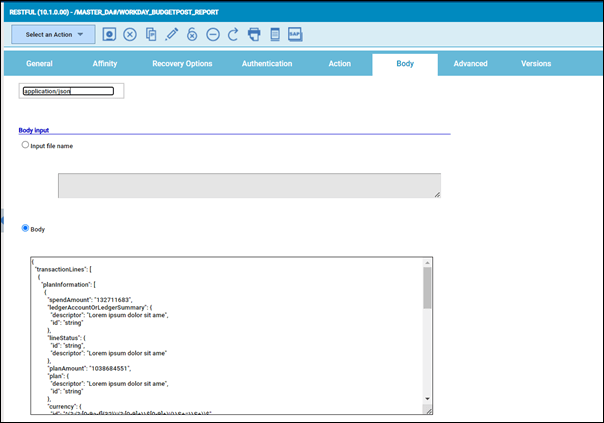Click the RESTFUL job title text in header

[114, 12]
